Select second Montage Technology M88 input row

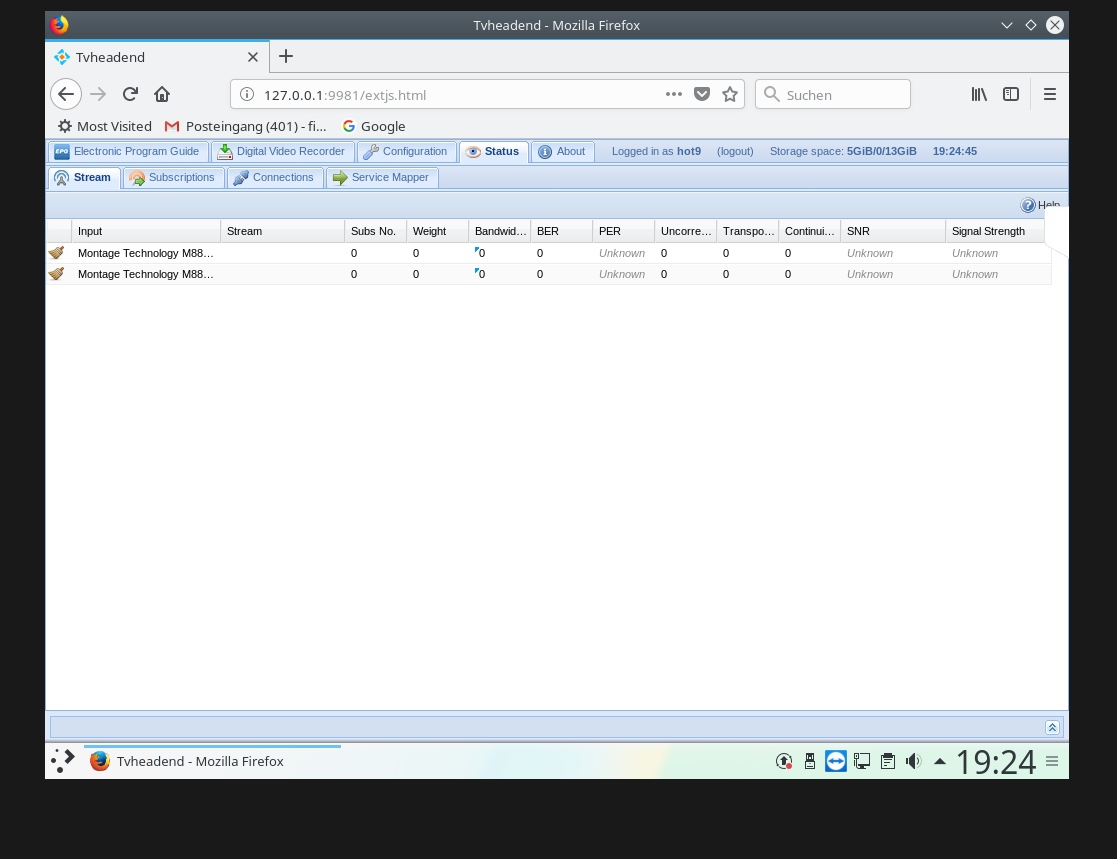549,274
